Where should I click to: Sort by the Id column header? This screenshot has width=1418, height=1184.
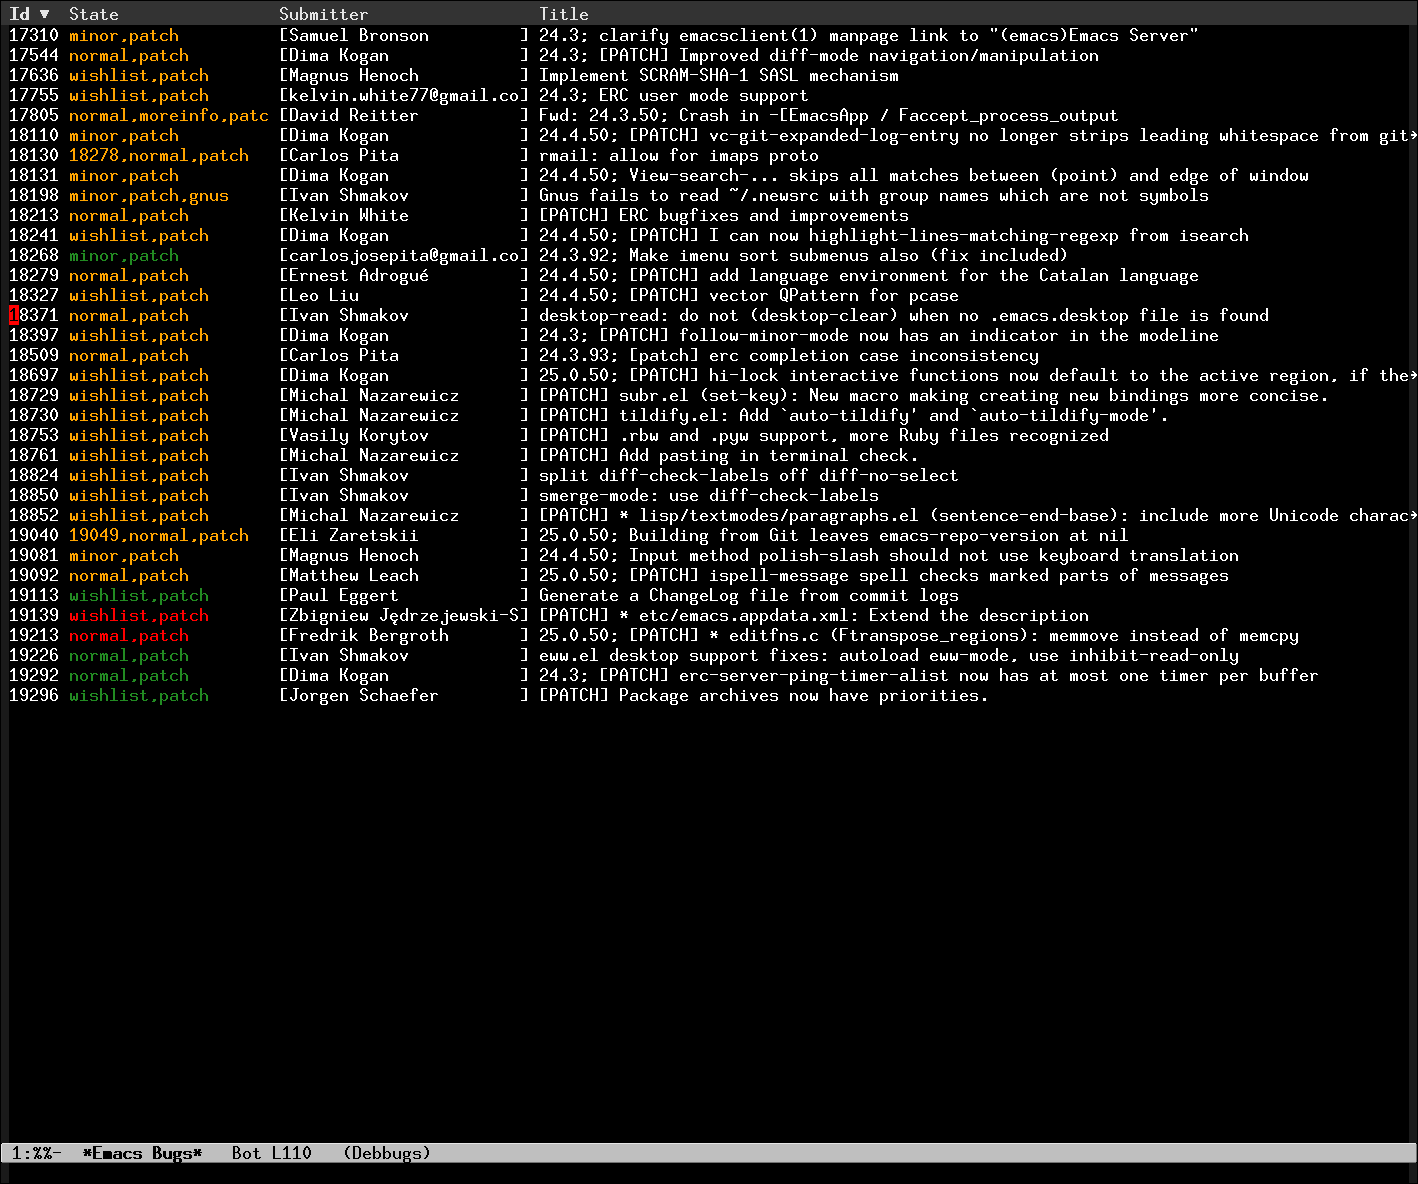pyautogui.click(x=20, y=14)
